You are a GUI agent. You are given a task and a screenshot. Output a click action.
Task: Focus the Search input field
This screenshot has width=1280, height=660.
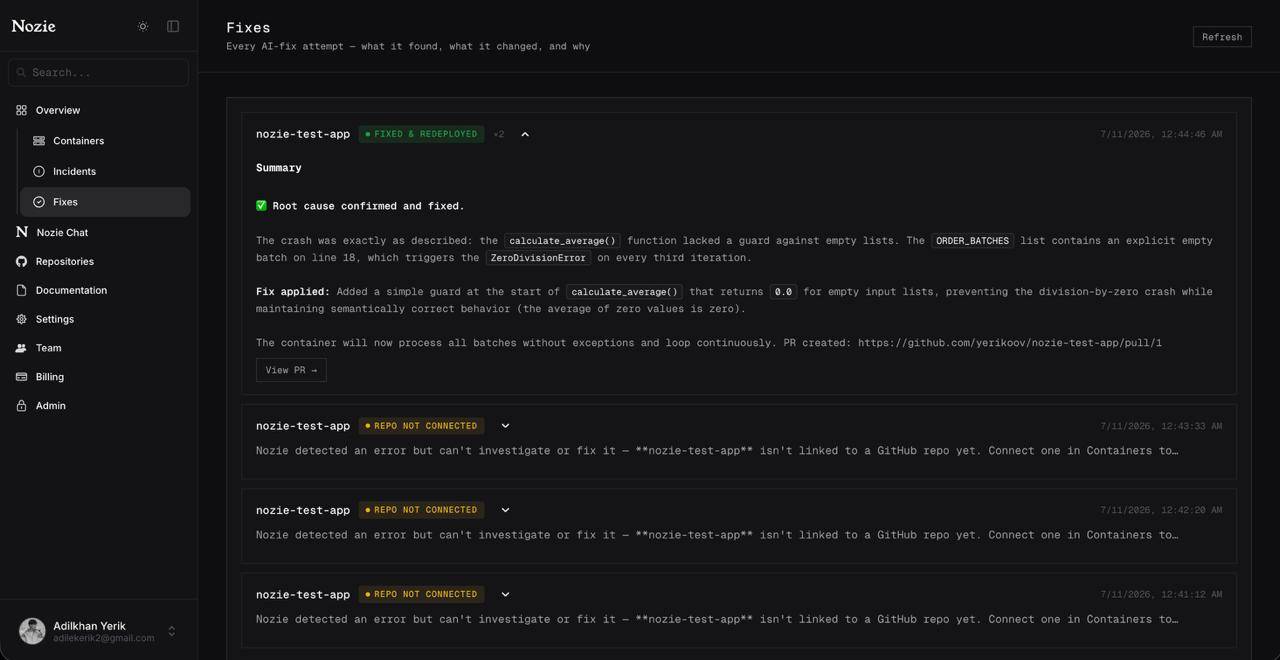pos(98,72)
